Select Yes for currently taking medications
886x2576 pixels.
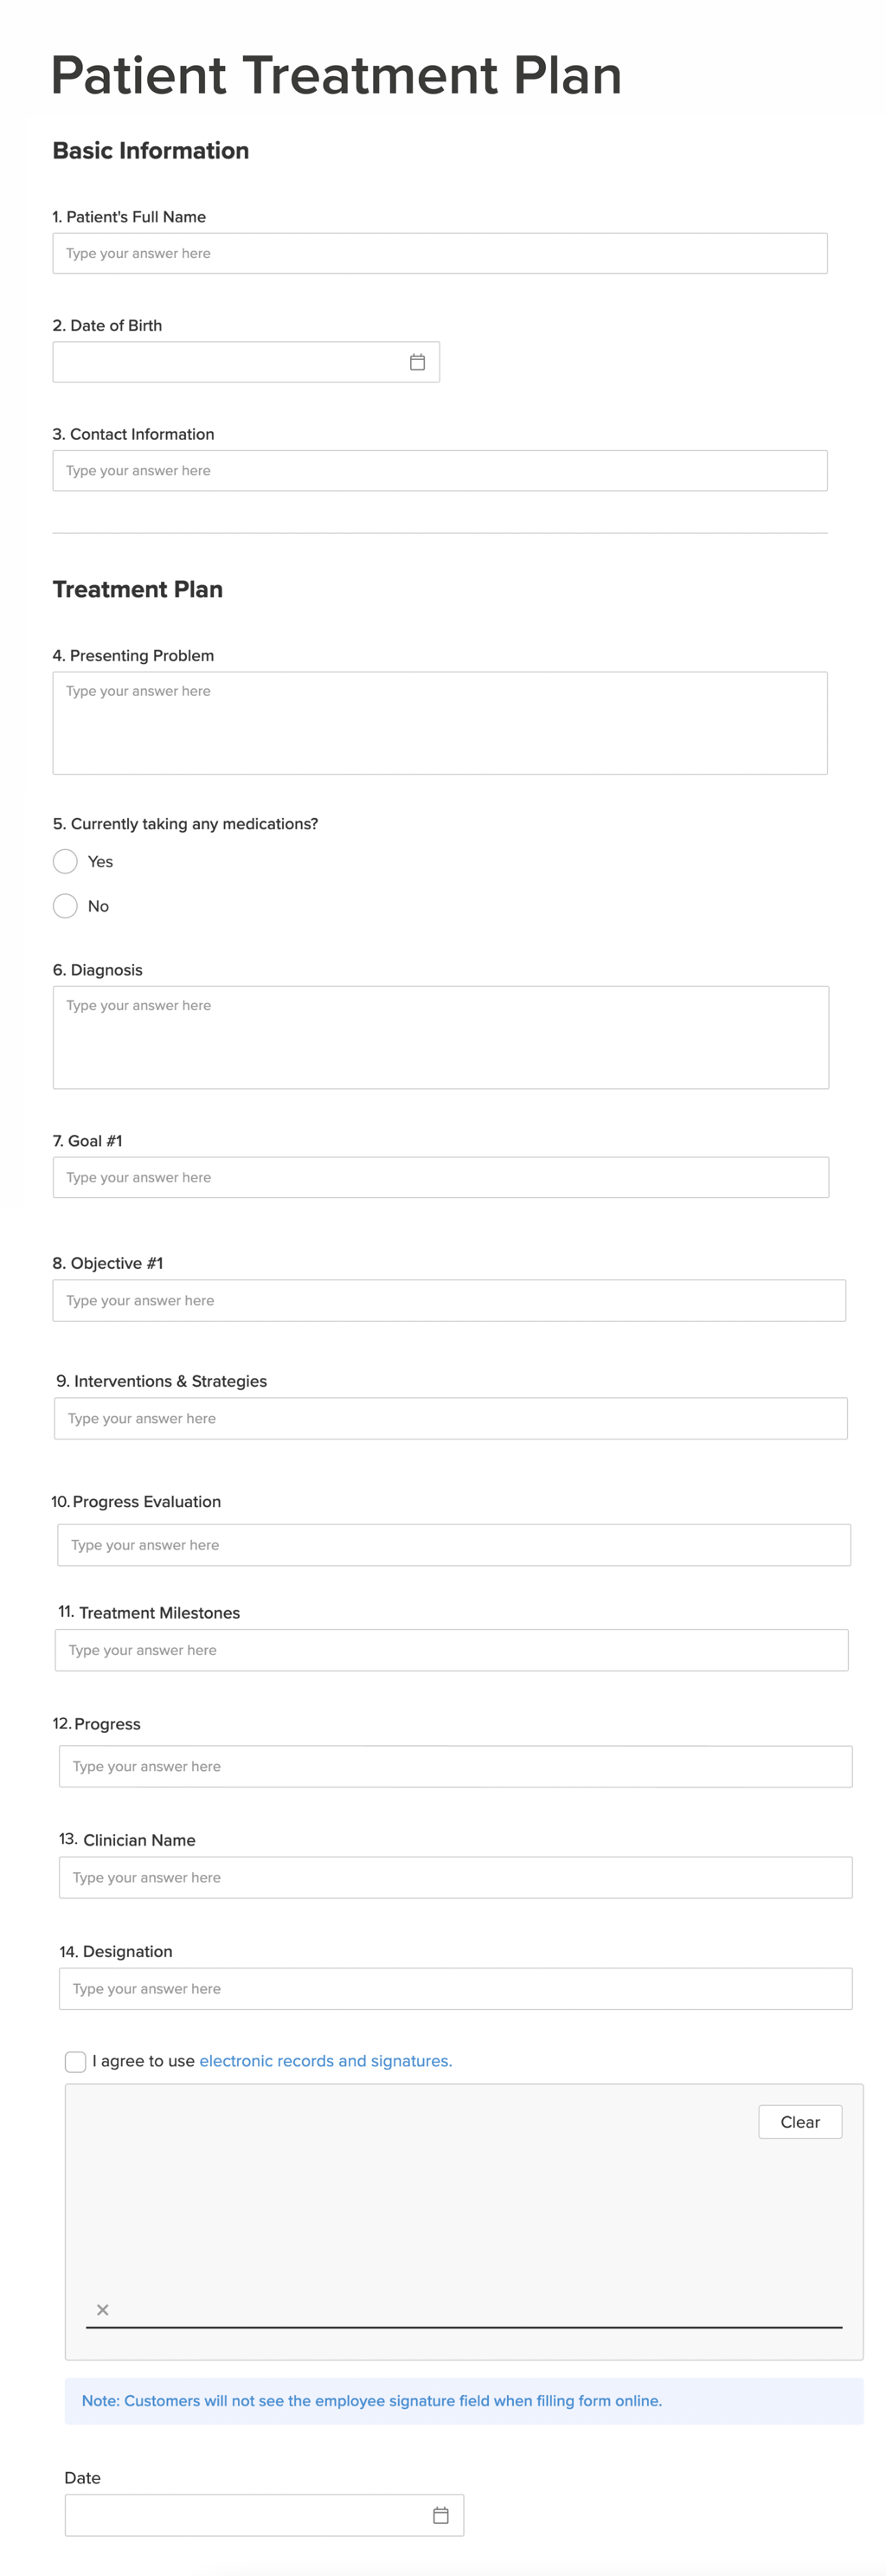coord(65,862)
